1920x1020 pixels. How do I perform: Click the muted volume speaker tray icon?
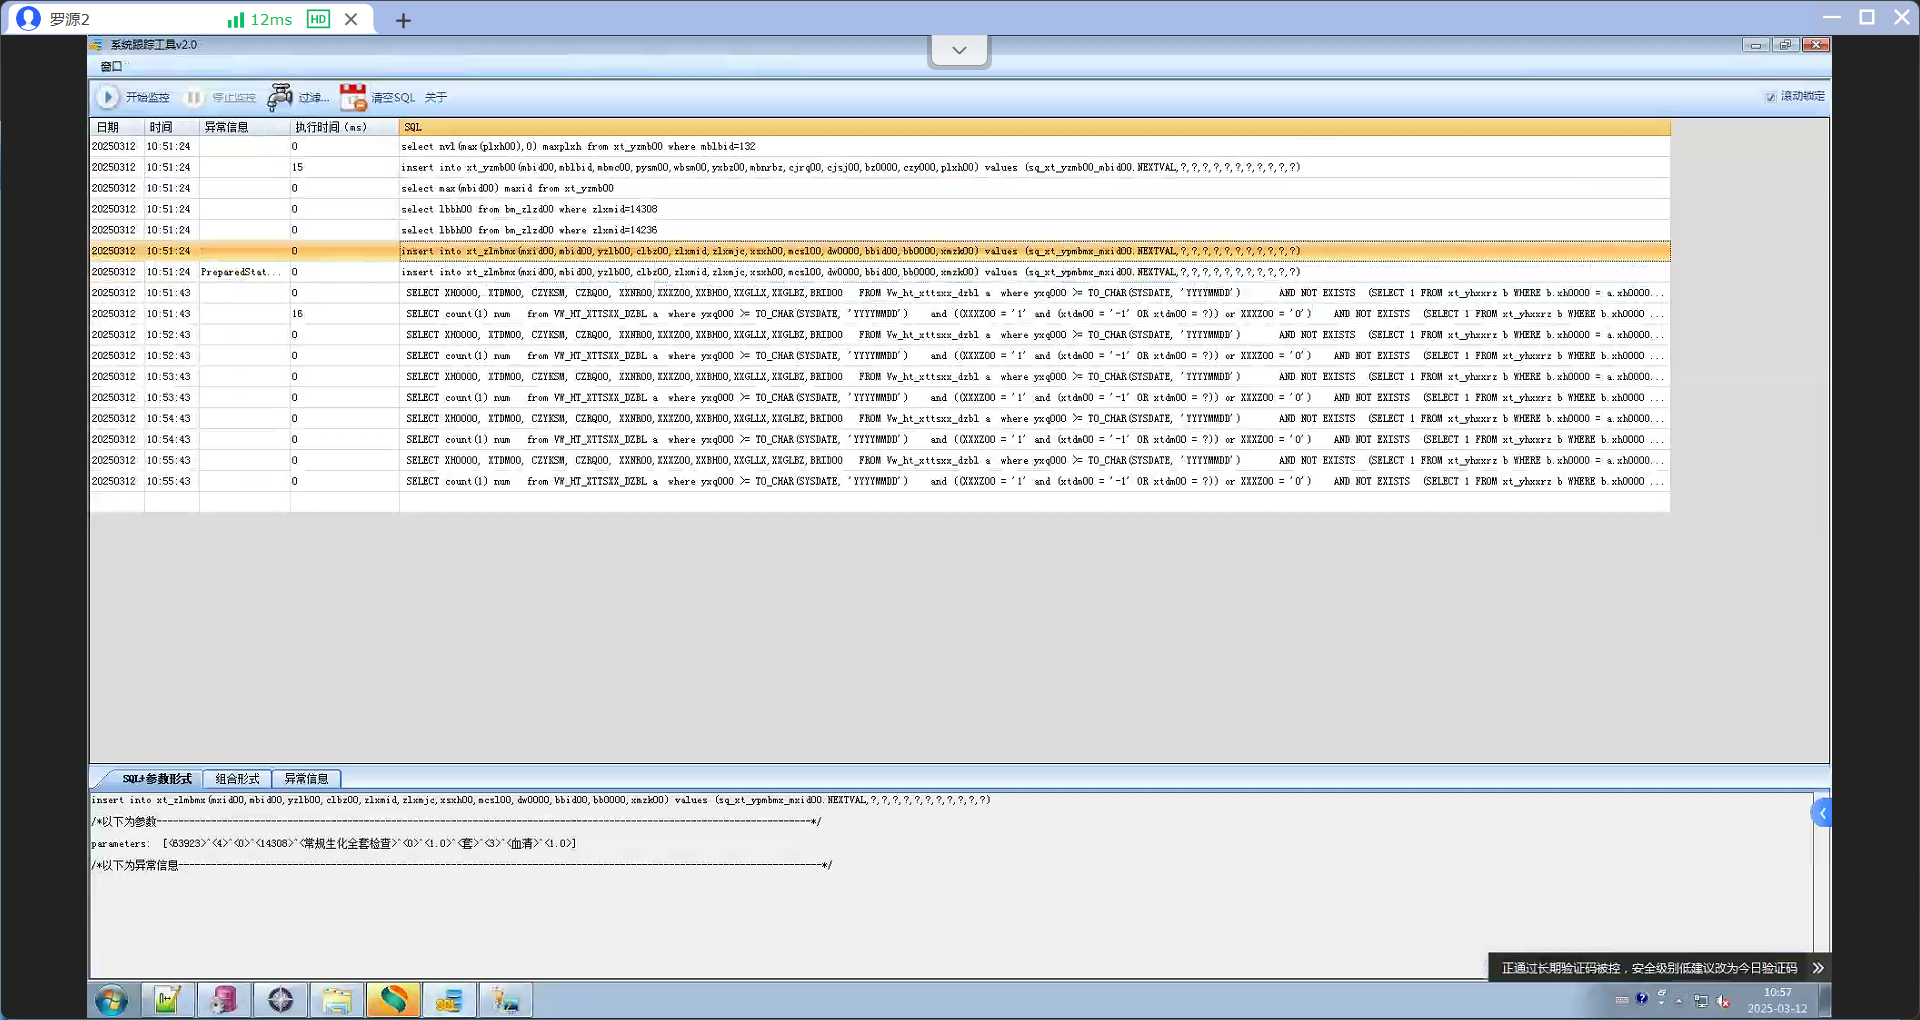1723,1000
